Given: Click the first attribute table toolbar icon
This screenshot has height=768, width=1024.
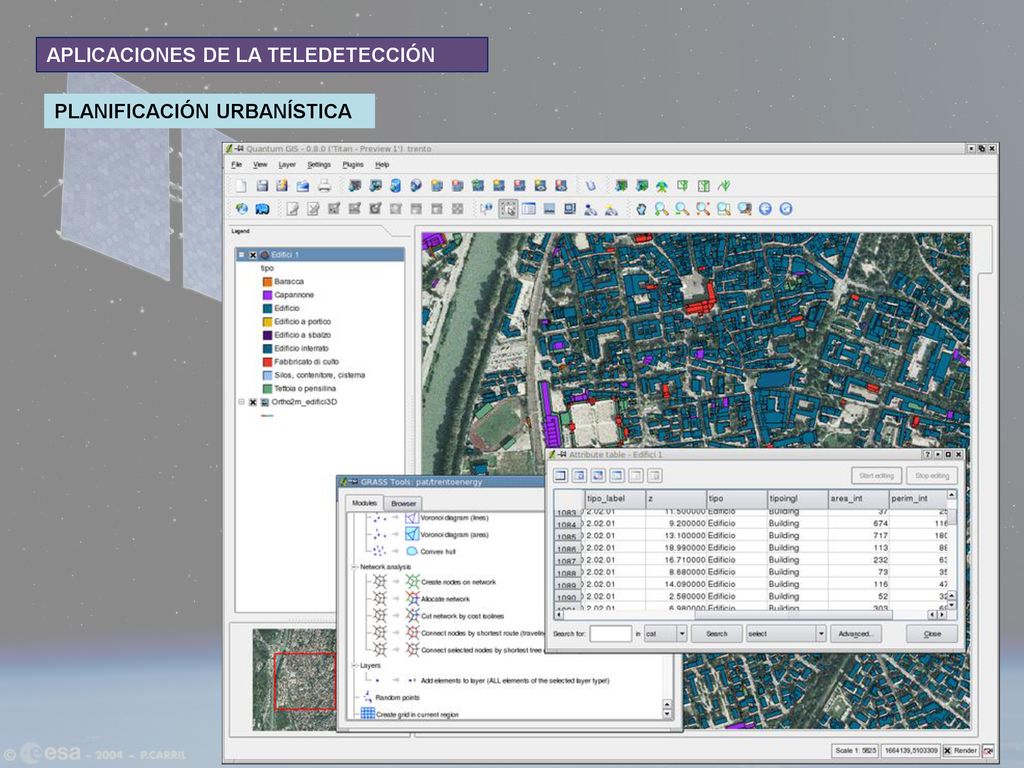Looking at the screenshot, I should (x=560, y=475).
